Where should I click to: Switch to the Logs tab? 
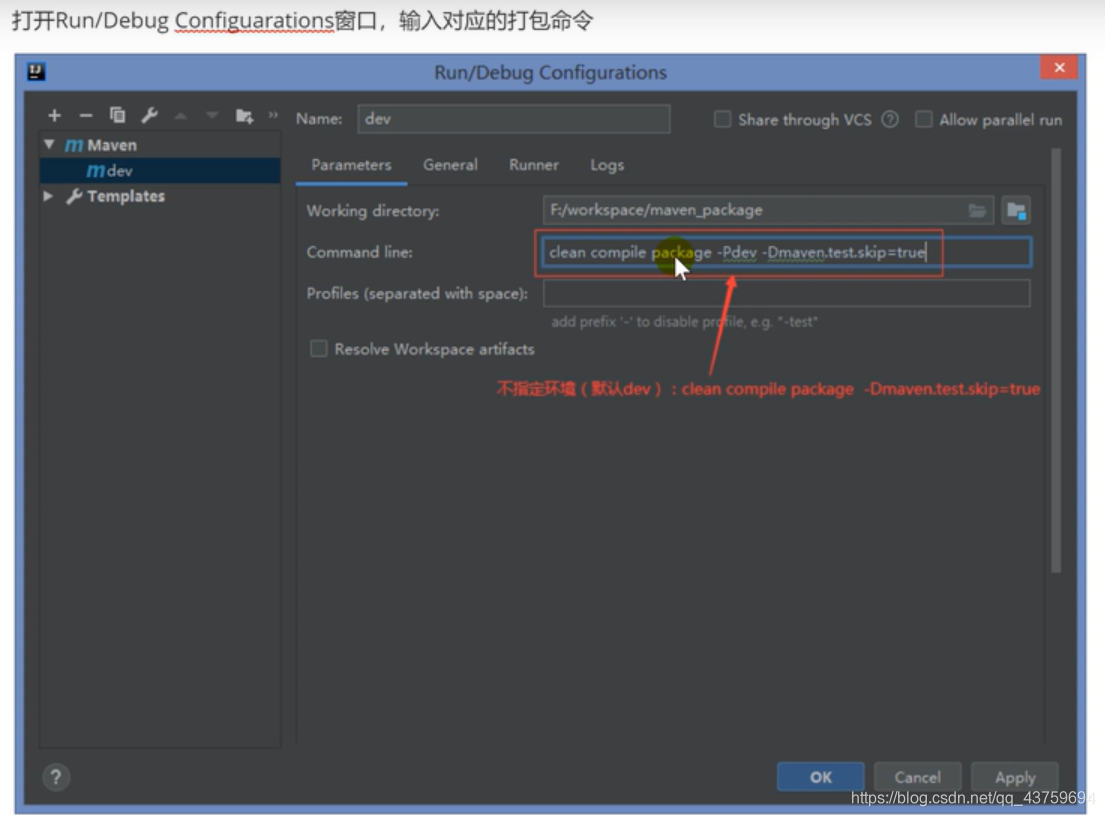607,165
